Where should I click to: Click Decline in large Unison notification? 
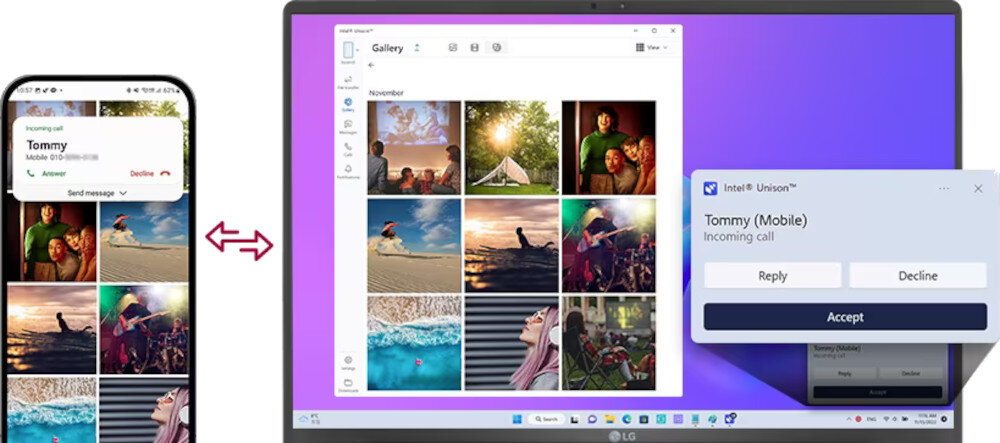tap(918, 275)
